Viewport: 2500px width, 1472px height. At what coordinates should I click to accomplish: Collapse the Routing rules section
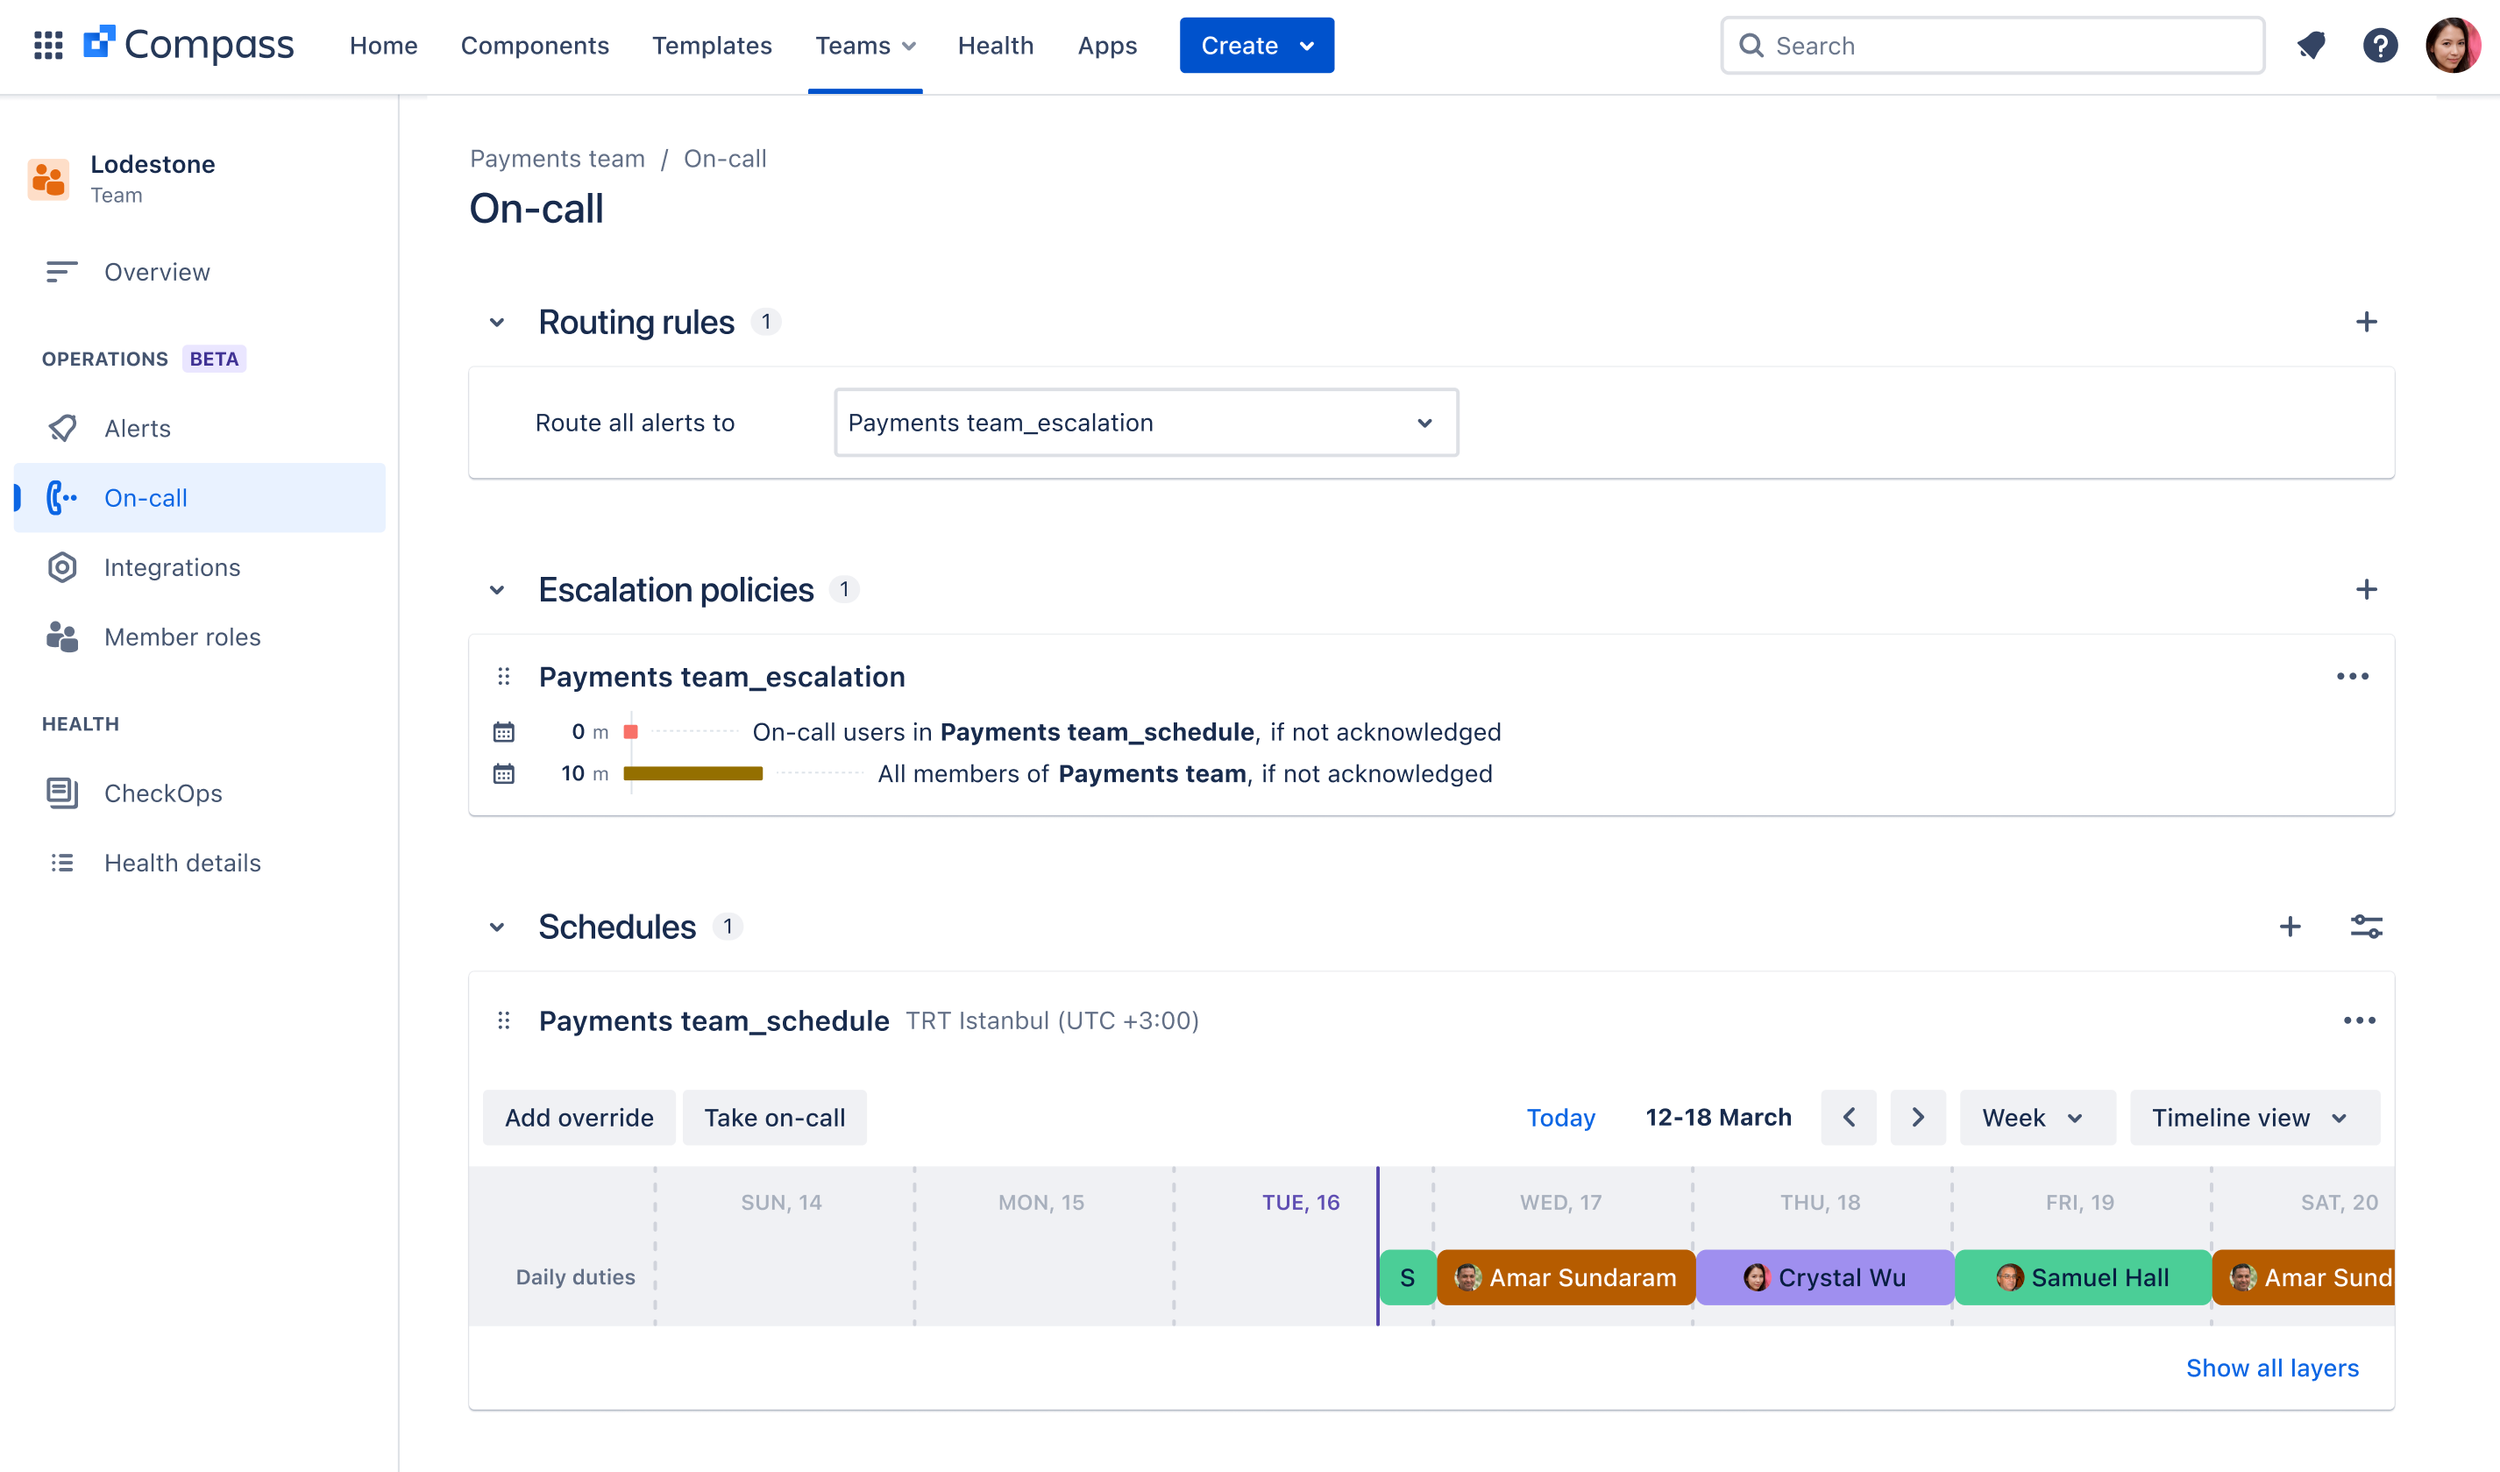click(x=497, y=322)
